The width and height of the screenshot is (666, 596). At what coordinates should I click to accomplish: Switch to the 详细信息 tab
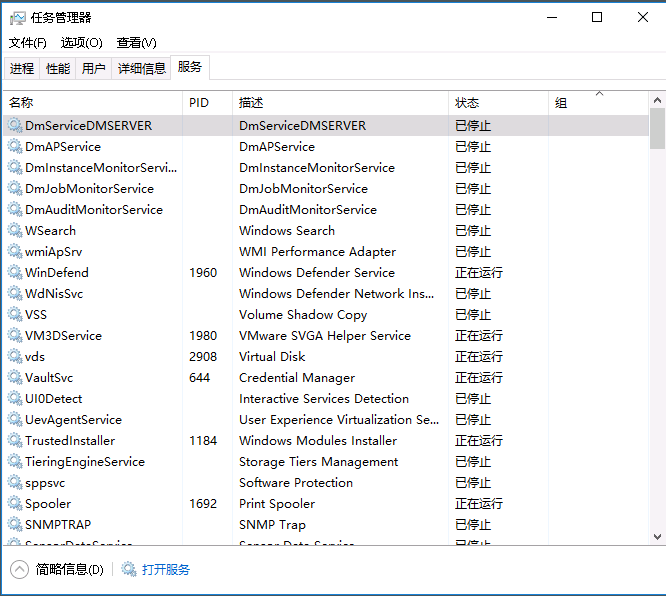[141, 68]
